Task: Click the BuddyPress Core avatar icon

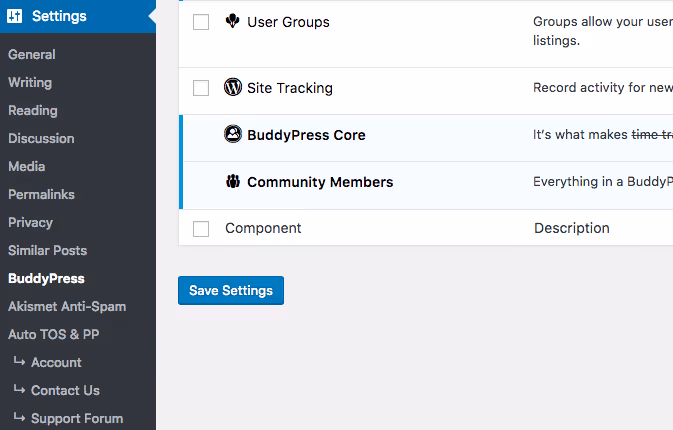Action: 233,134
